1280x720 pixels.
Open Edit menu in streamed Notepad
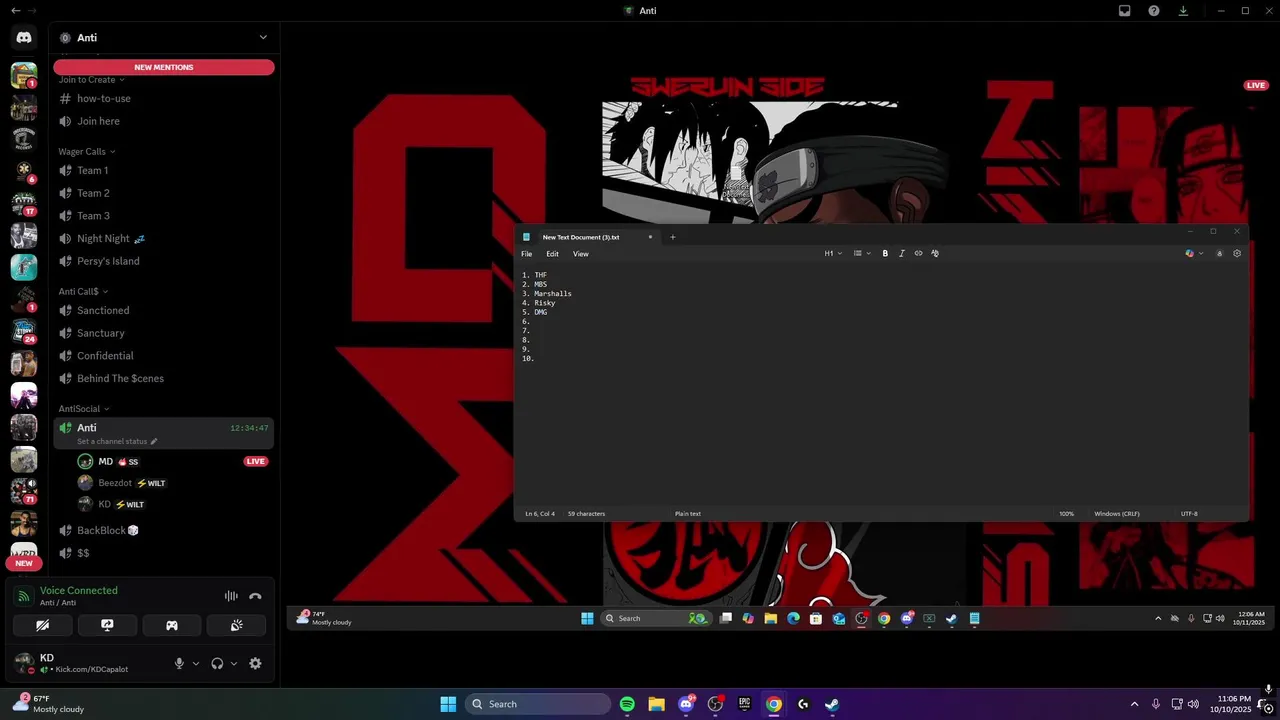552,254
